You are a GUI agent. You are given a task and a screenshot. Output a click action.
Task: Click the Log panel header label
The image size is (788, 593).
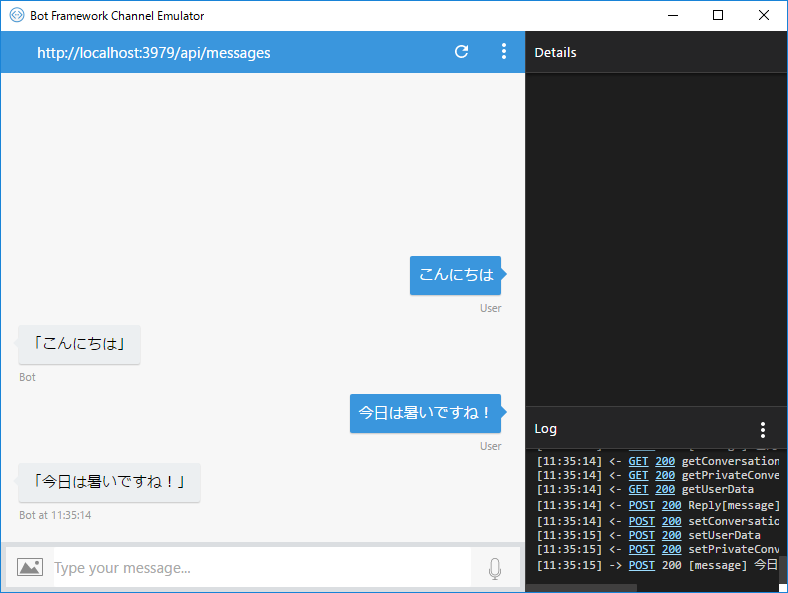pyautogui.click(x=545, y=429)
